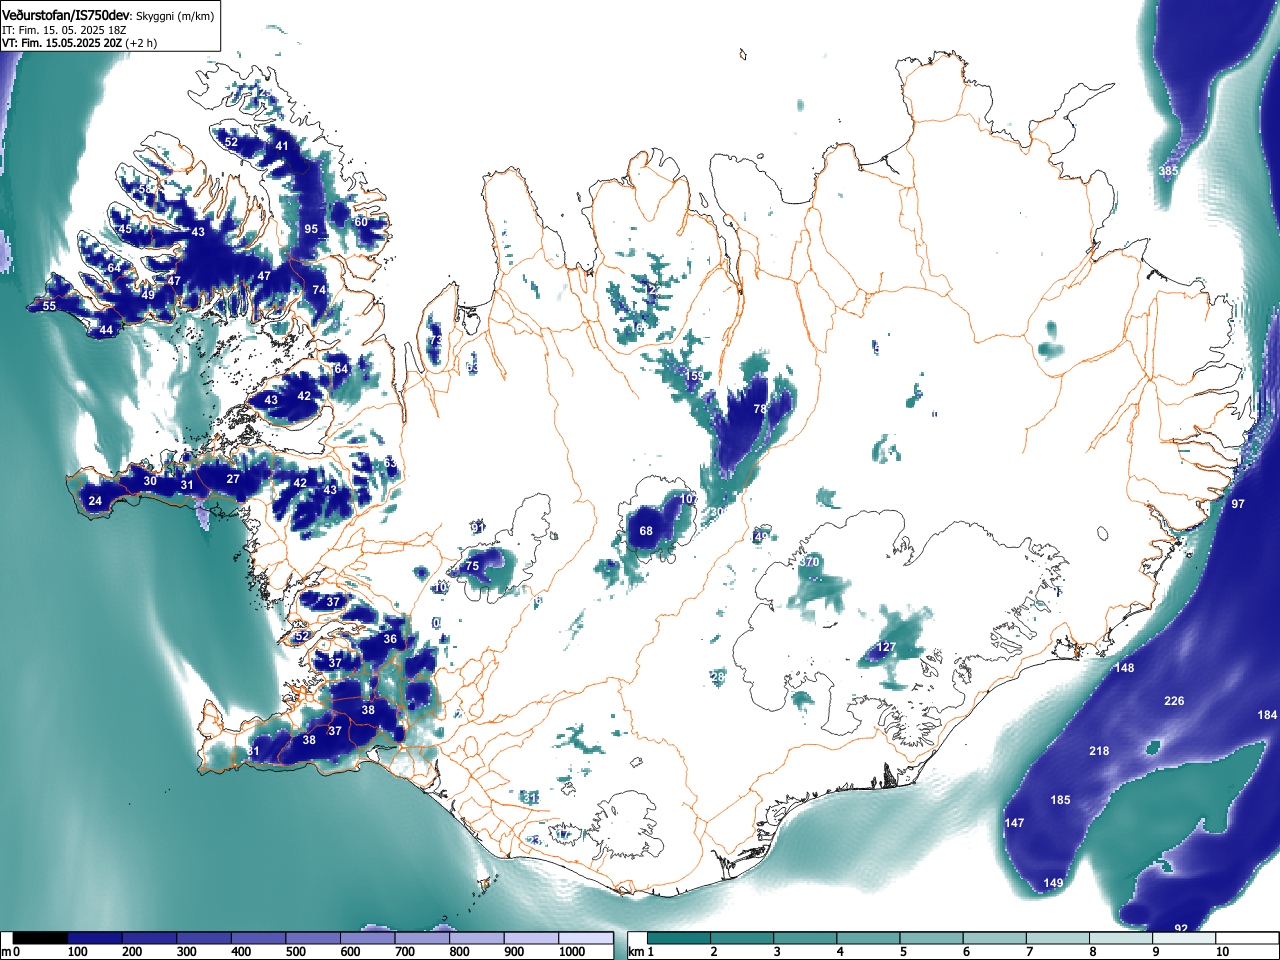Click the visibility value 218 offshore
Viewport: 1280px width, 960px height.
pos(1099,751)
